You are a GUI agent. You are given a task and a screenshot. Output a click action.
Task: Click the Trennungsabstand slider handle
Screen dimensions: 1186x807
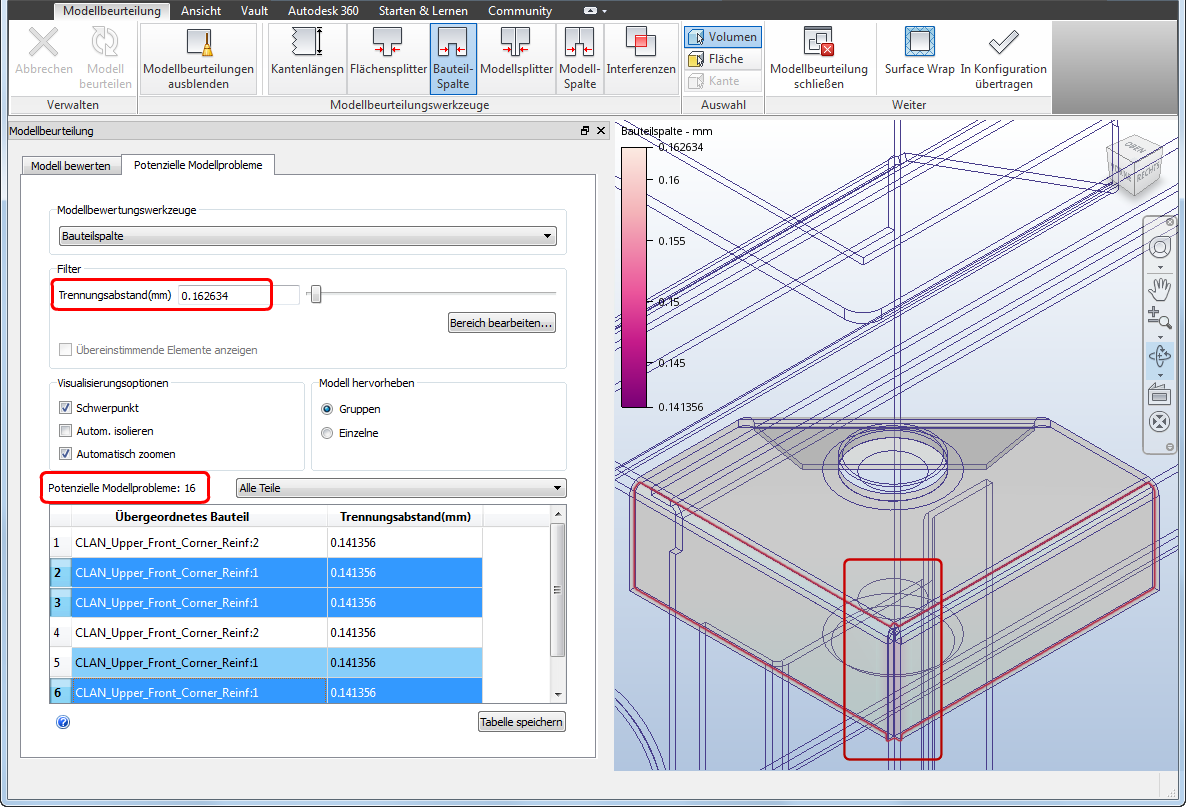click(316, 293)
